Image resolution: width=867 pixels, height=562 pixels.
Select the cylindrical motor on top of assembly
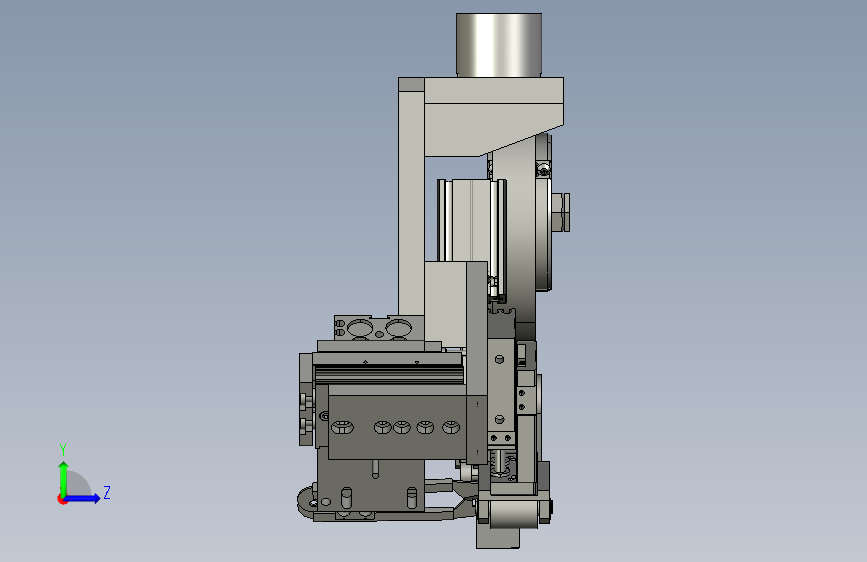[x=499, y=45]
